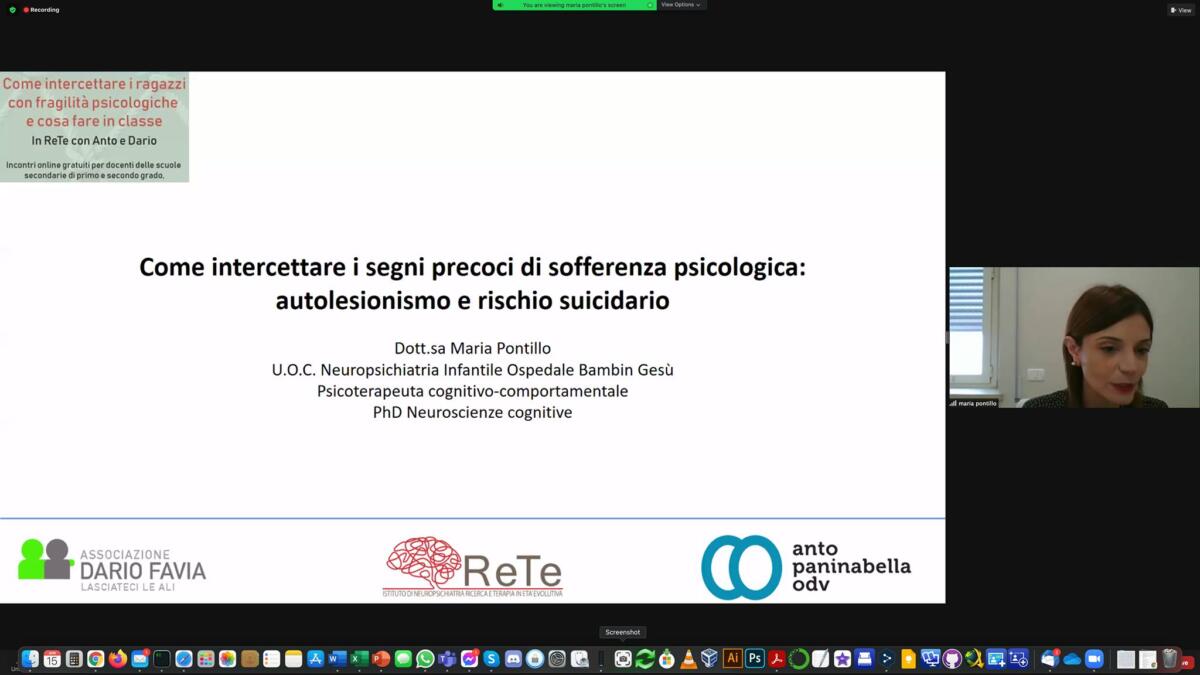This screenshot has width=1200, height=675.
Task: Click the line "Psicoterapeuta cognitivo-comportamentale"
Action: (473, 391)
